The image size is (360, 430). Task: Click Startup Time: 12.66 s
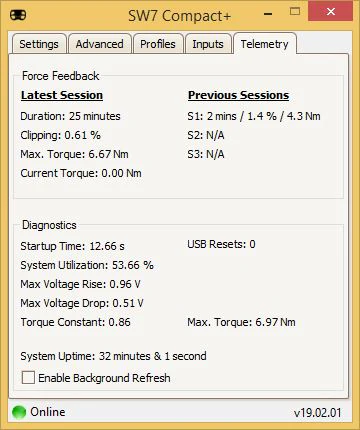coord(72,246)
